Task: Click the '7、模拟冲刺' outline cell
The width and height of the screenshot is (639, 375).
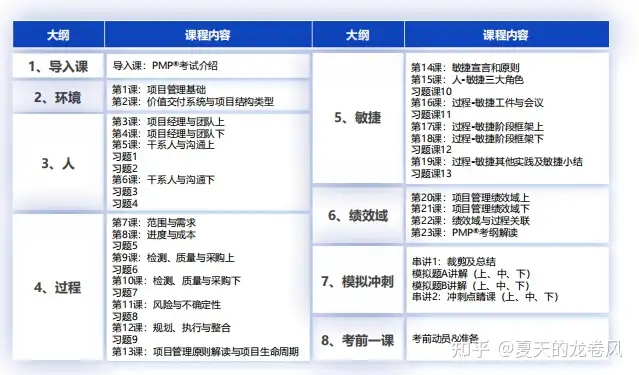Action: (x=358, y=281)
